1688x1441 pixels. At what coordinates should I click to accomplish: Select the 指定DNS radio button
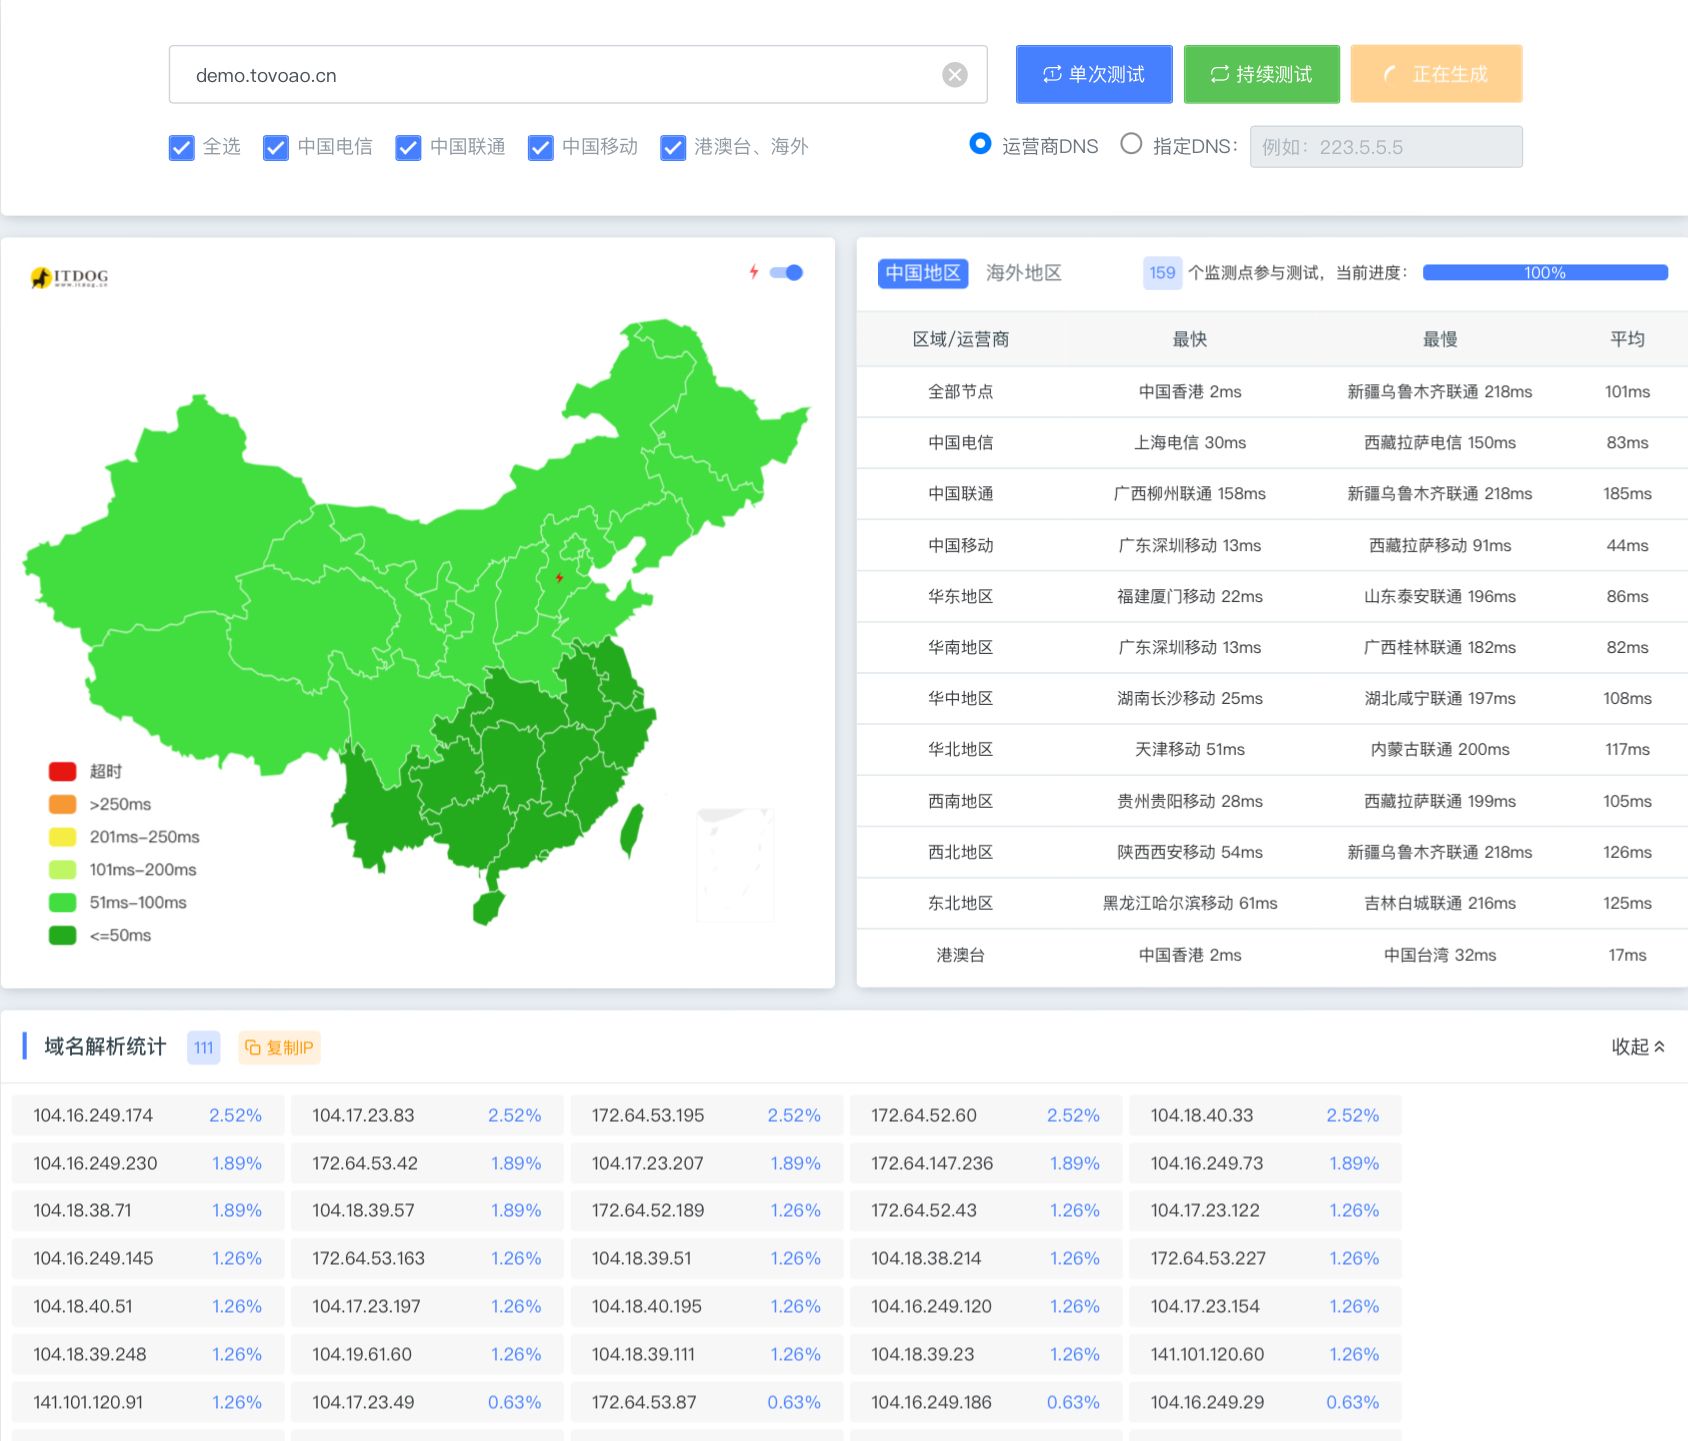[1131, 144]
